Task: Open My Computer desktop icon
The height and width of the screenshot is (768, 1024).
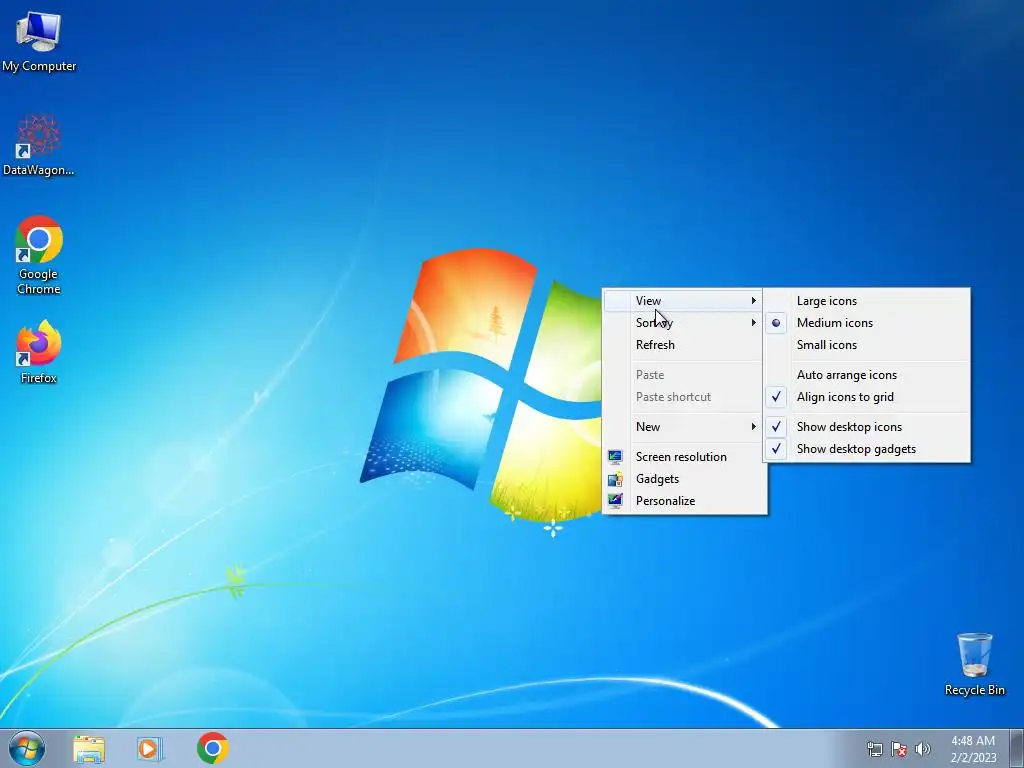Action: click(x=39, y=40)
